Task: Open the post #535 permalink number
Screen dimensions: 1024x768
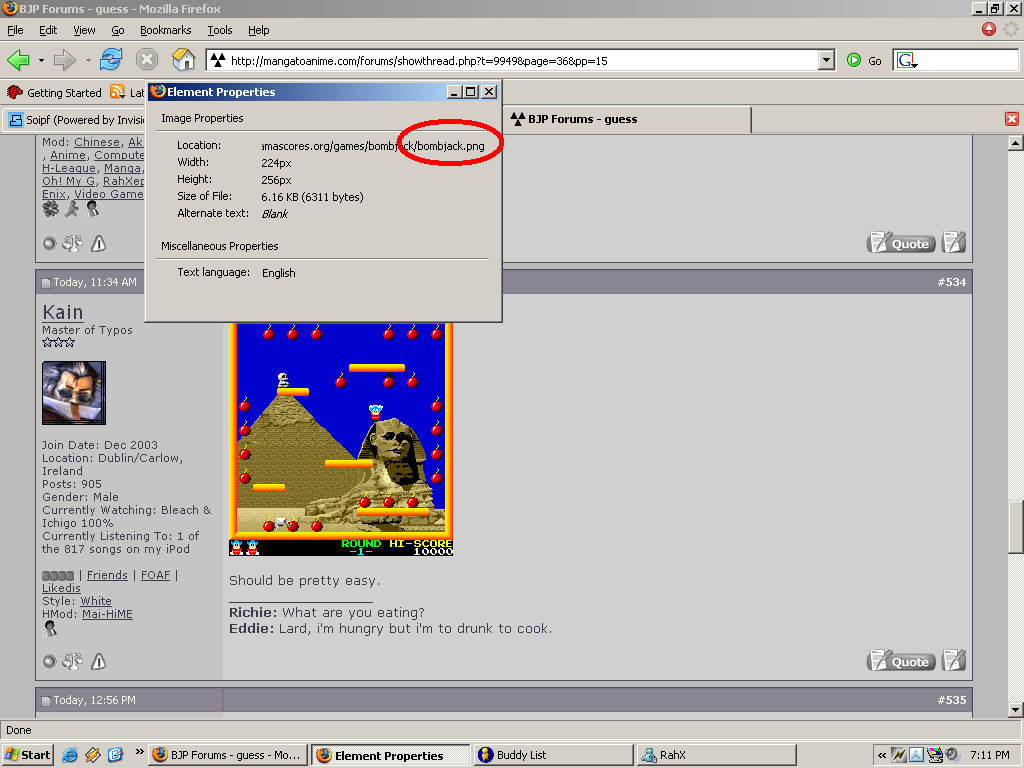Action: pos(952,700)
